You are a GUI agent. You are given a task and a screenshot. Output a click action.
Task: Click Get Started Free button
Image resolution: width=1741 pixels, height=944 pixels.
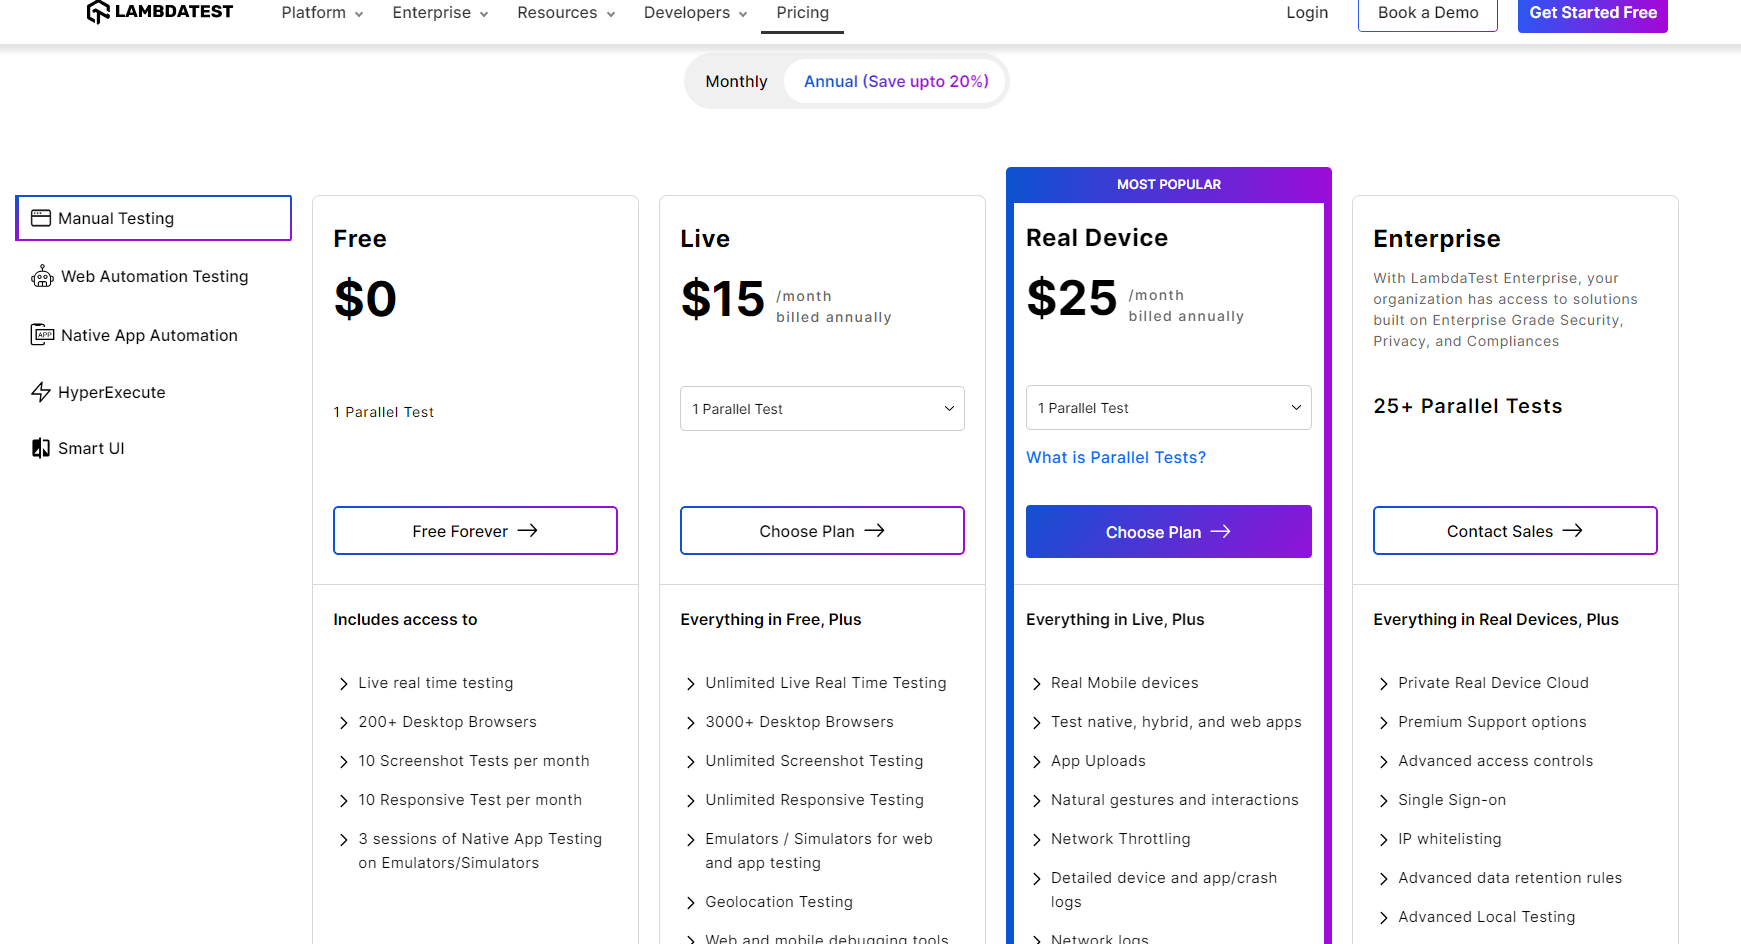[x=1592, y=13]
